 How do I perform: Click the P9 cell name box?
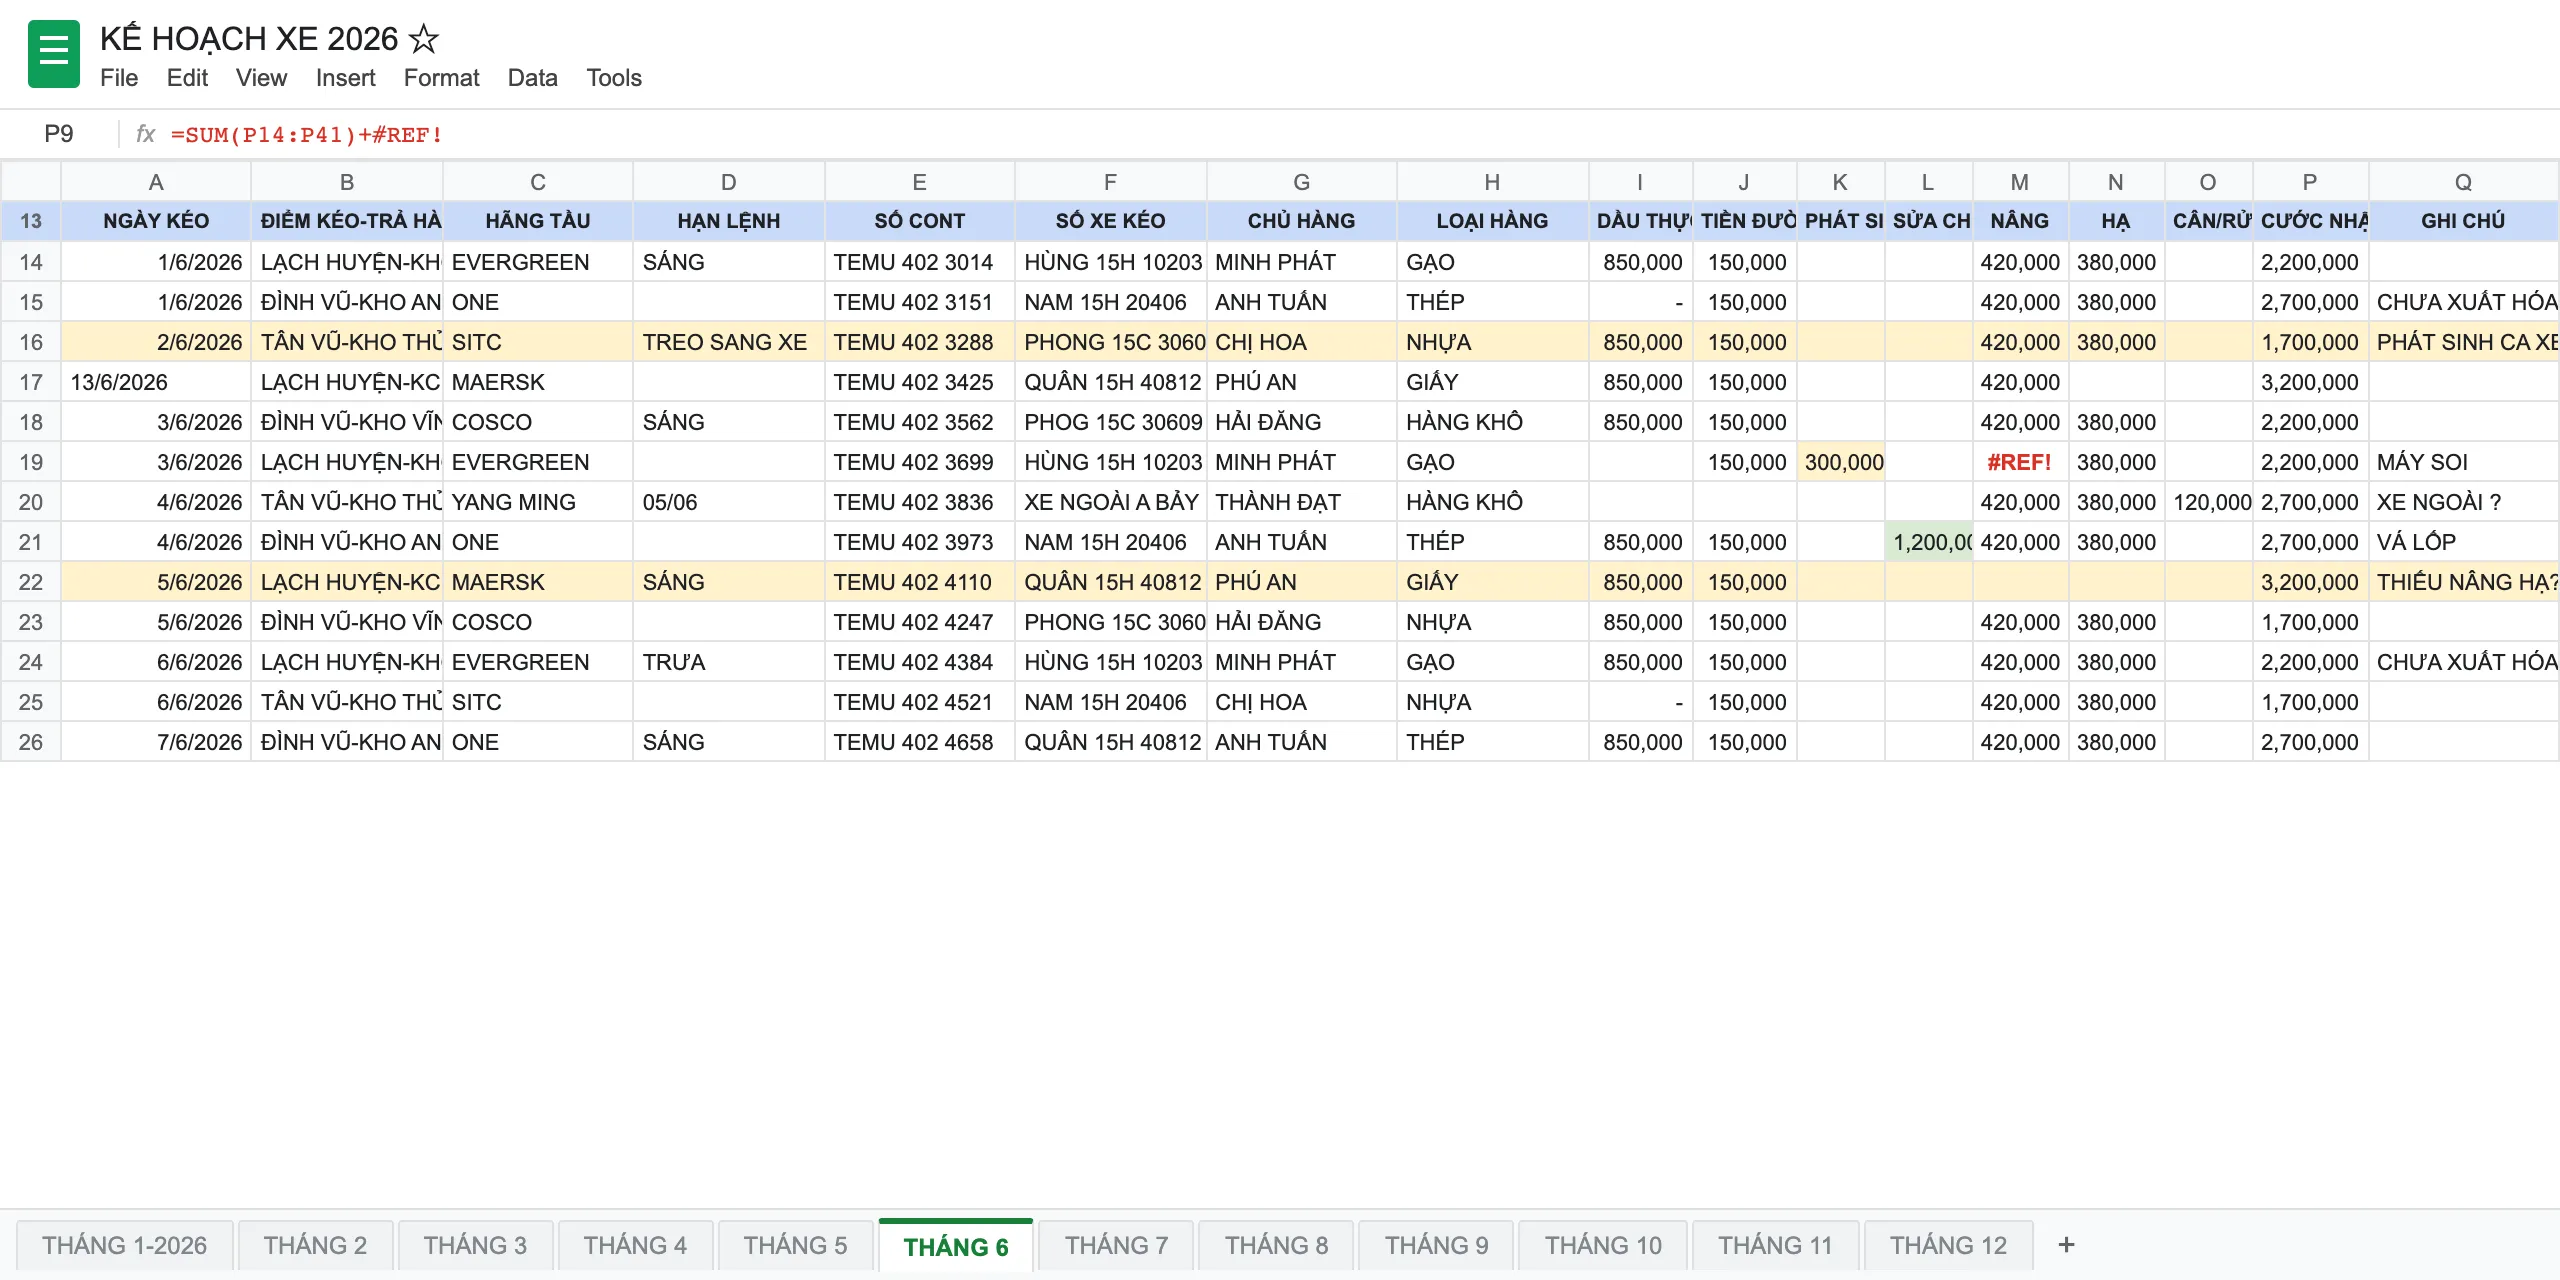coord(59,134)
